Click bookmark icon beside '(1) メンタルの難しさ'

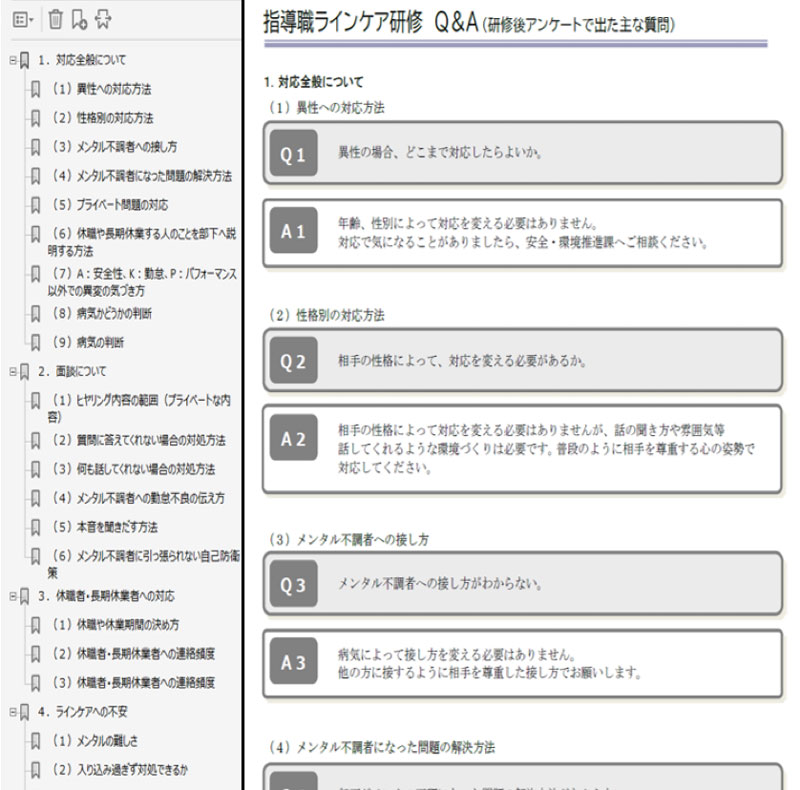click(x=37, y=741)
